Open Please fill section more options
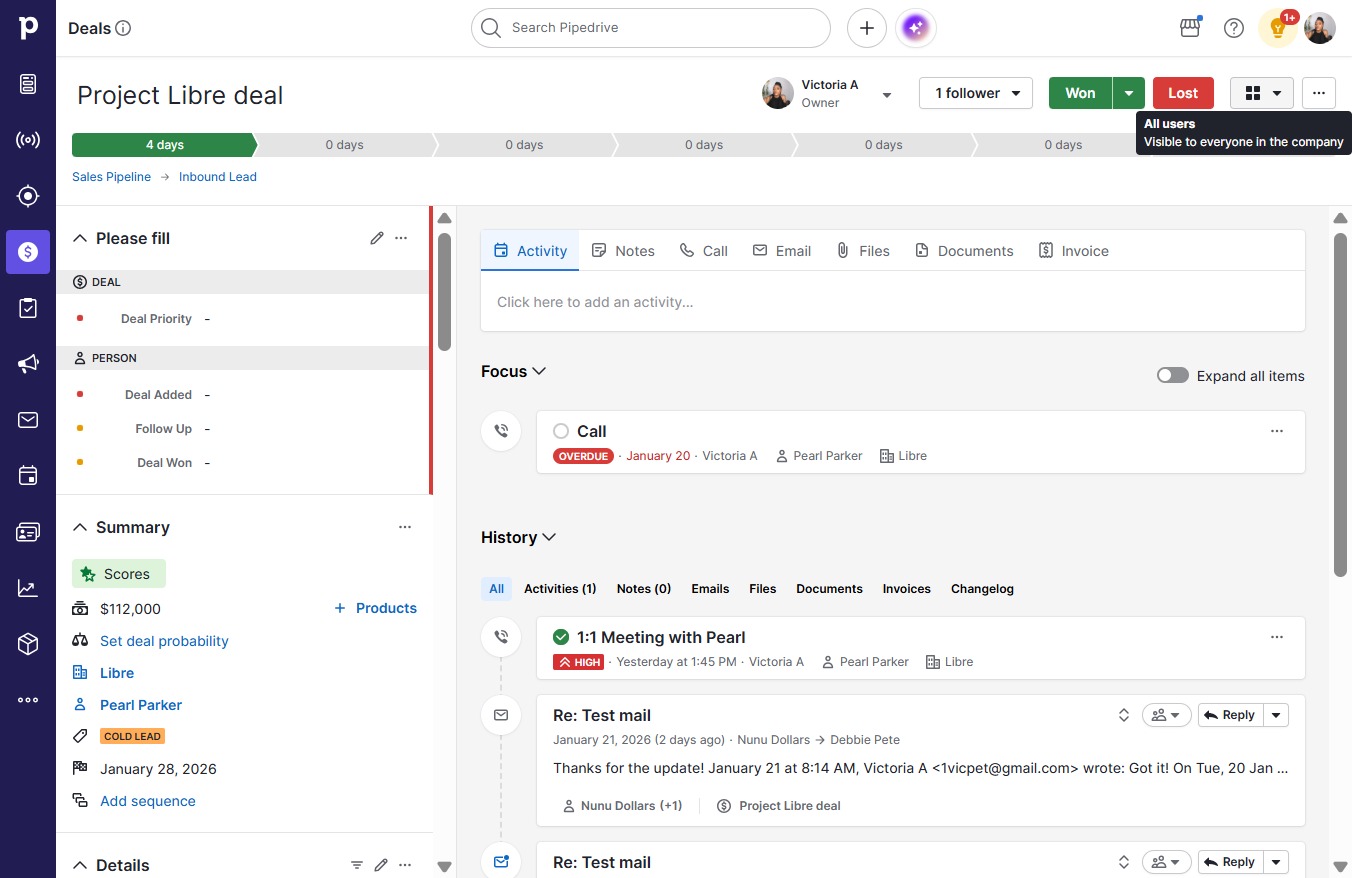The width and height of the screenshot is (1352, 878). click(x=401, y=238)
